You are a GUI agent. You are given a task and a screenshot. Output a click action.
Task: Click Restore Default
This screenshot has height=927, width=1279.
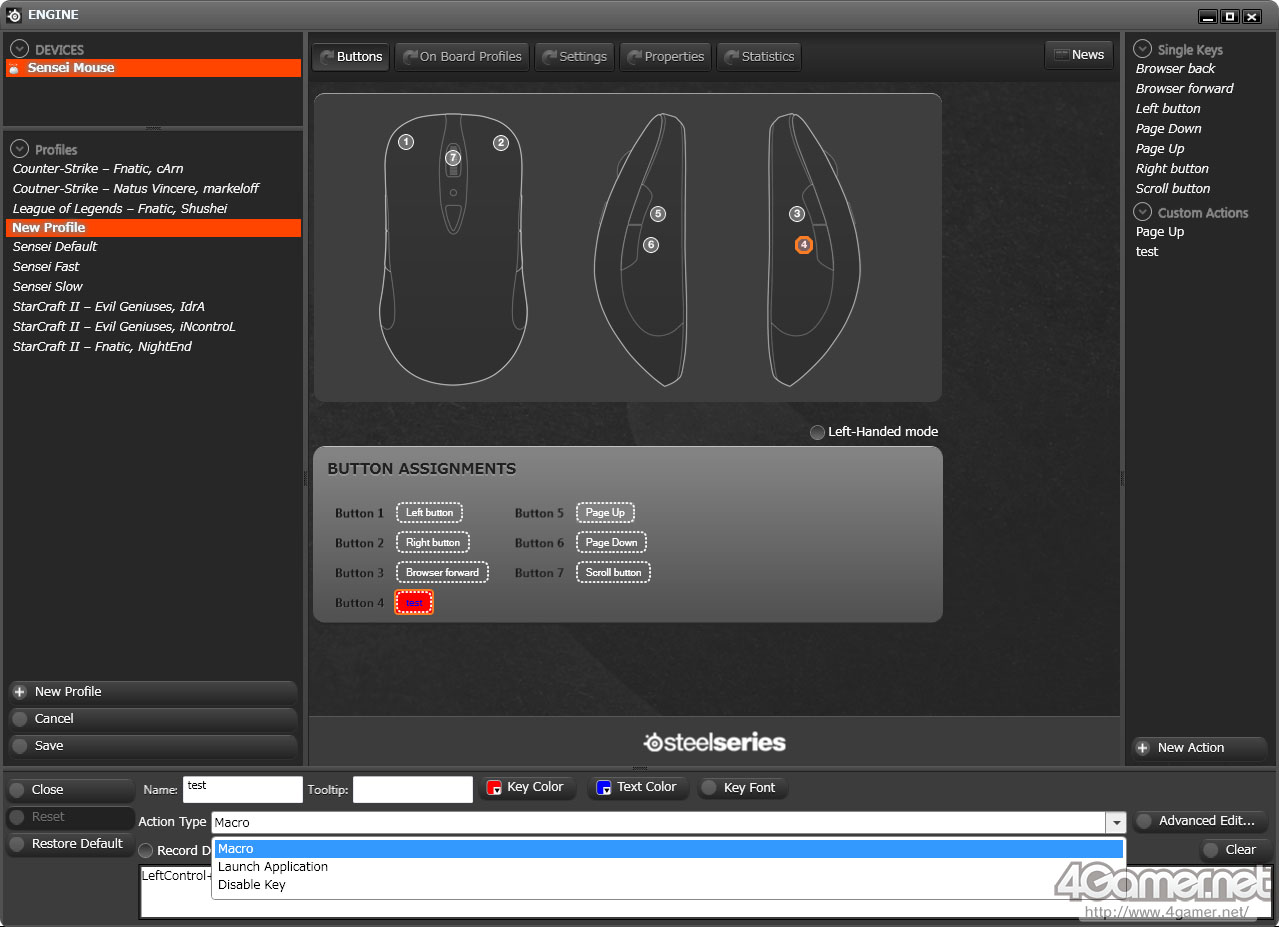70,844
